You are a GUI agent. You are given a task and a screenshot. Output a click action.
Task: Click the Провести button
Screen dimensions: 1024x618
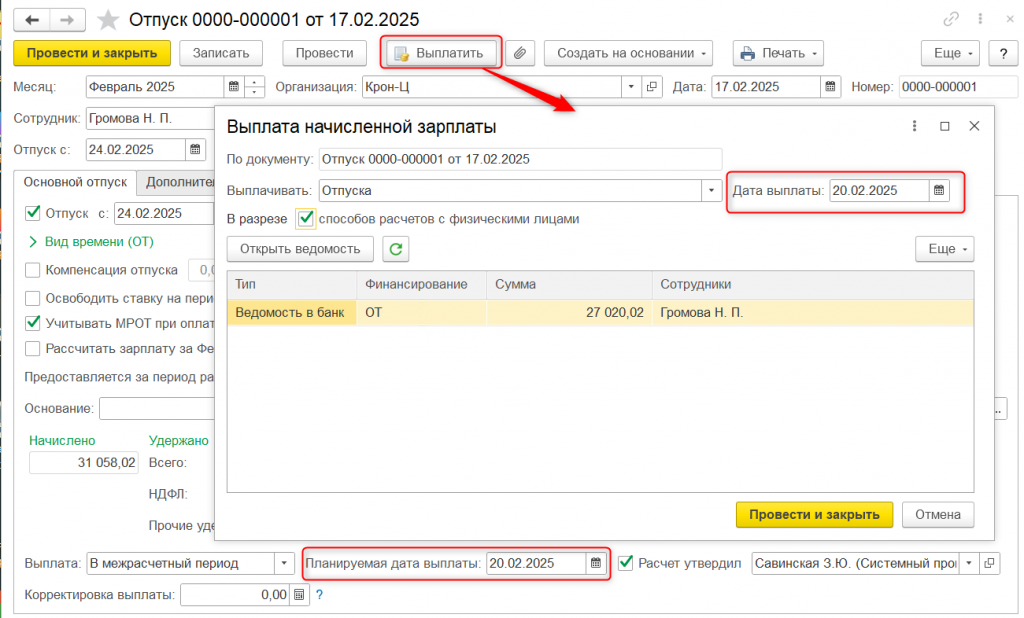click(x=324, y=53)
